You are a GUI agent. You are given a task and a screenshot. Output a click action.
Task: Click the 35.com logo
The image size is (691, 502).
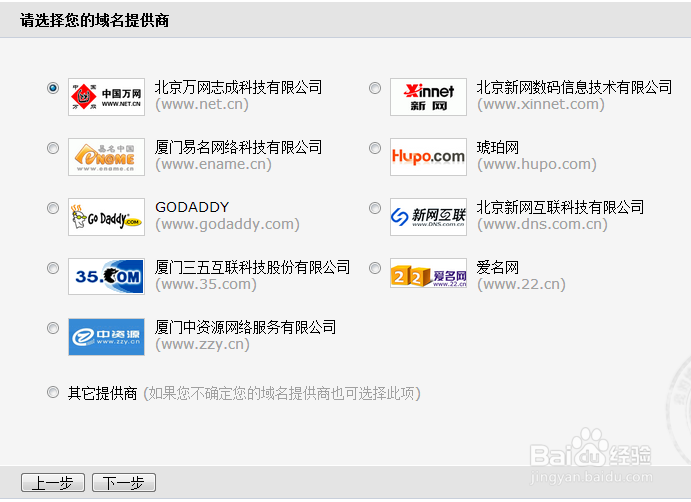tap(106, 276)
